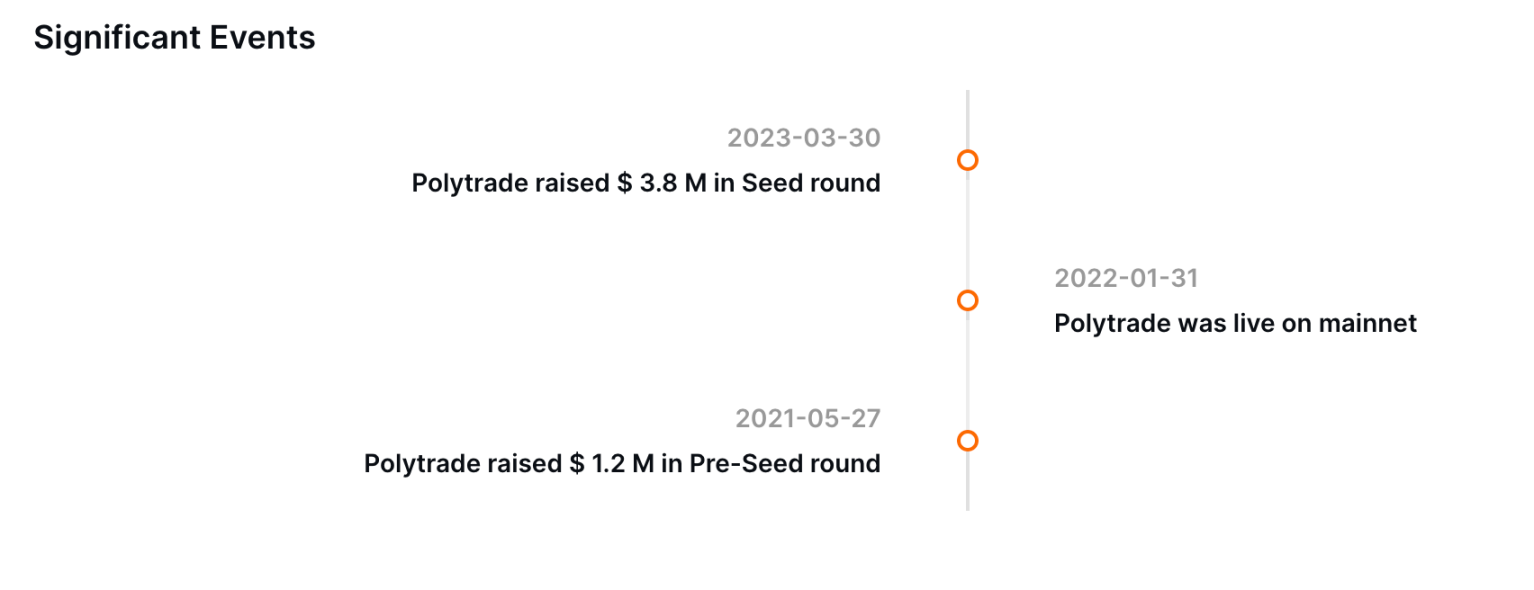1534x590 pixels.
Task: Click the Significant Events heading
Action: pos(175,38)
